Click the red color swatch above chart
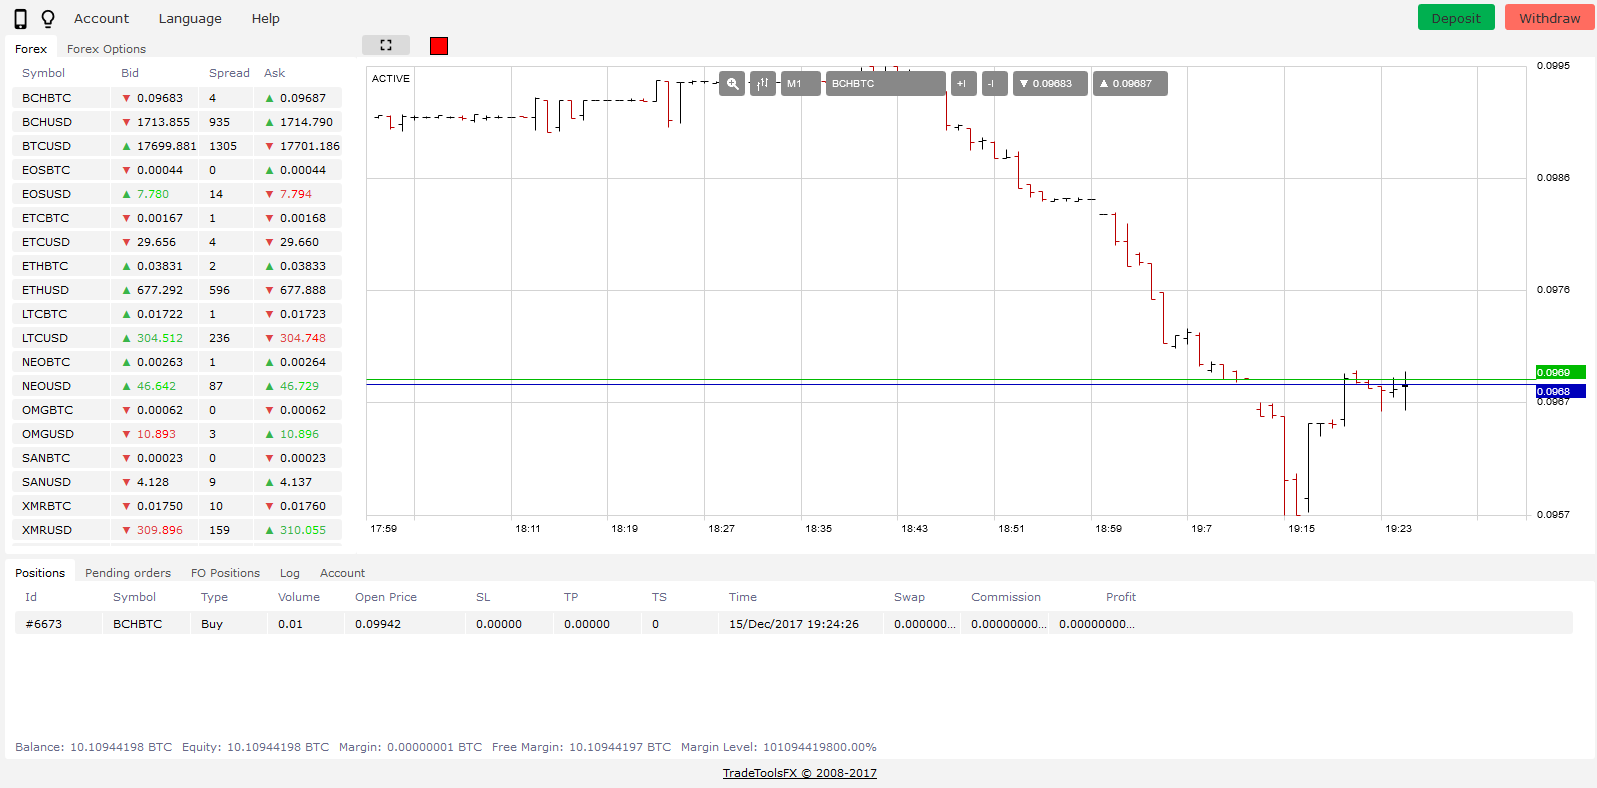 [439, 46]
